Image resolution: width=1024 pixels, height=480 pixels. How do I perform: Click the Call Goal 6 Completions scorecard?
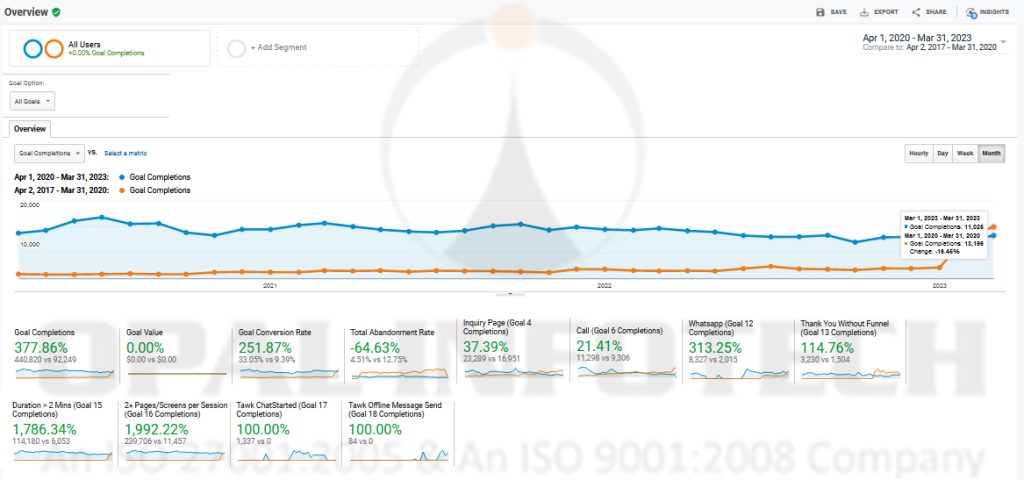[x=626, y=353]
